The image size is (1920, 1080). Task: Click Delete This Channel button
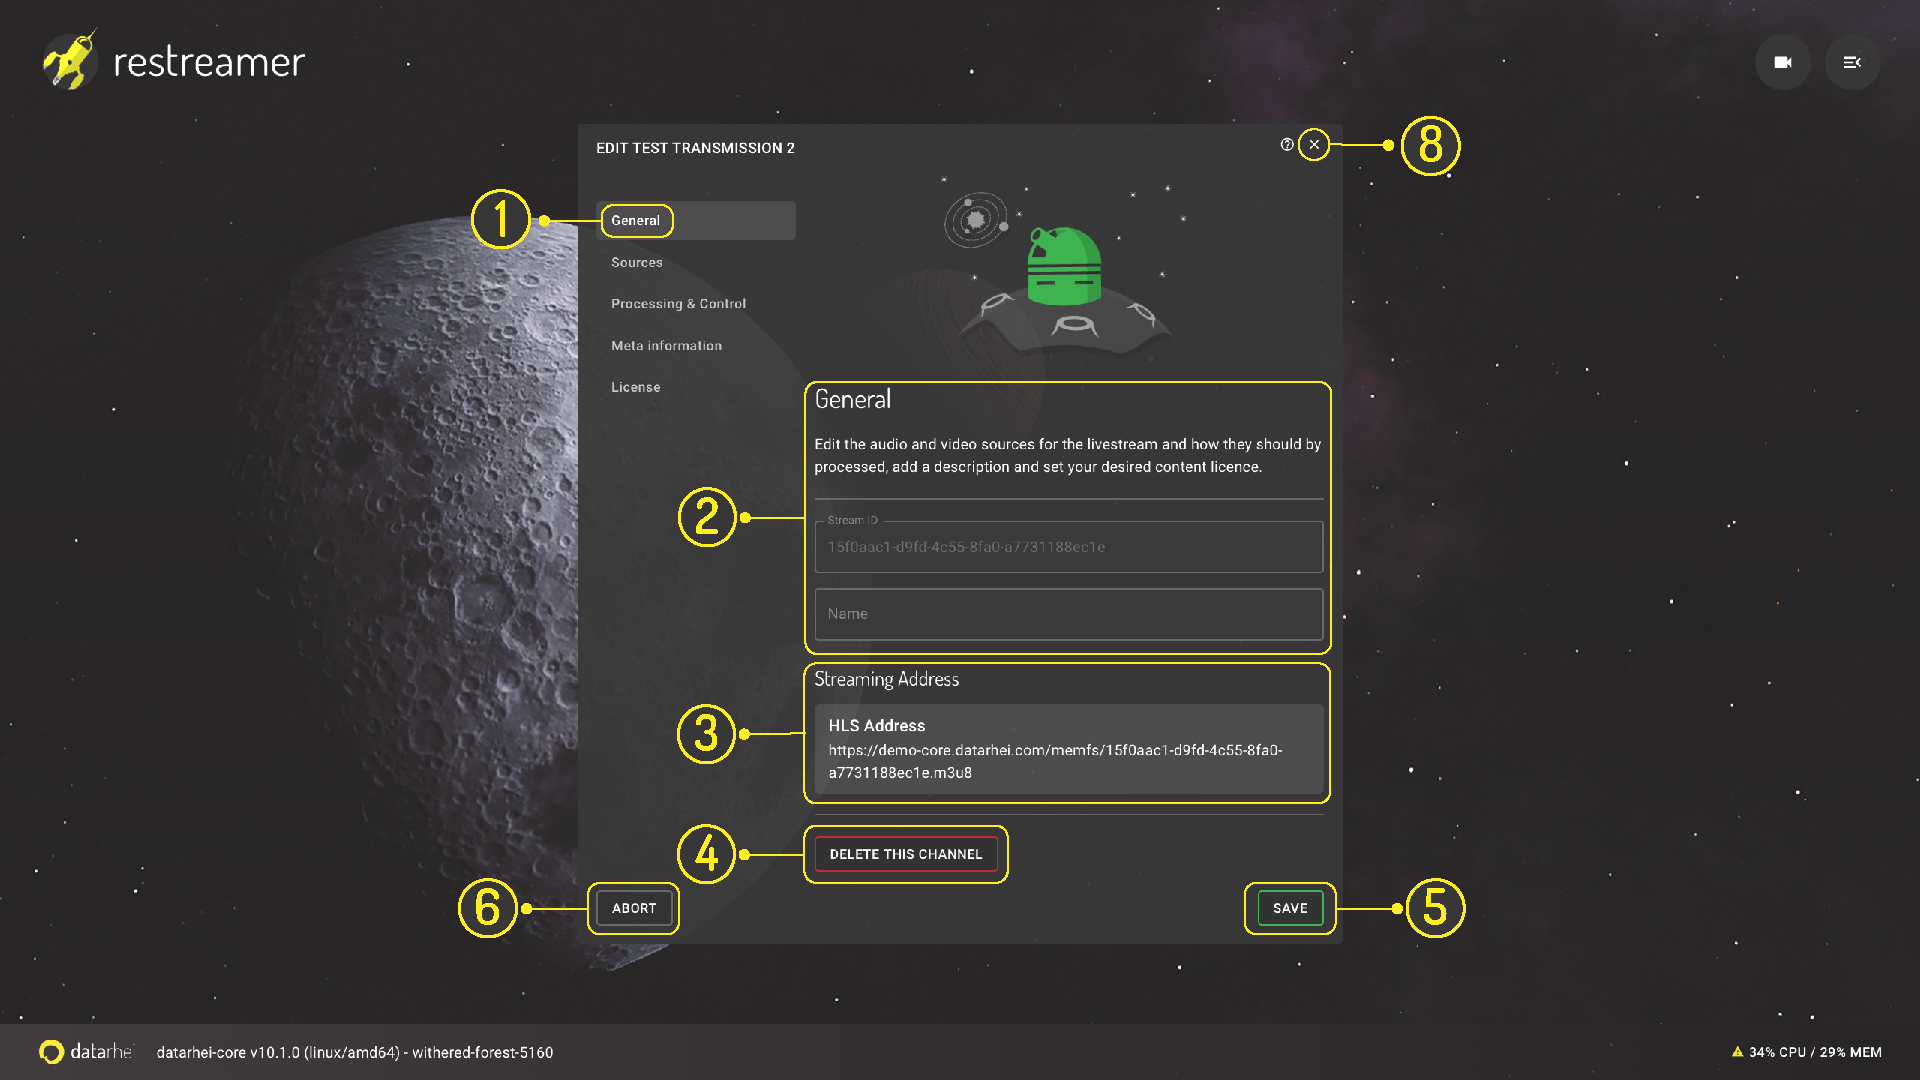906,854
